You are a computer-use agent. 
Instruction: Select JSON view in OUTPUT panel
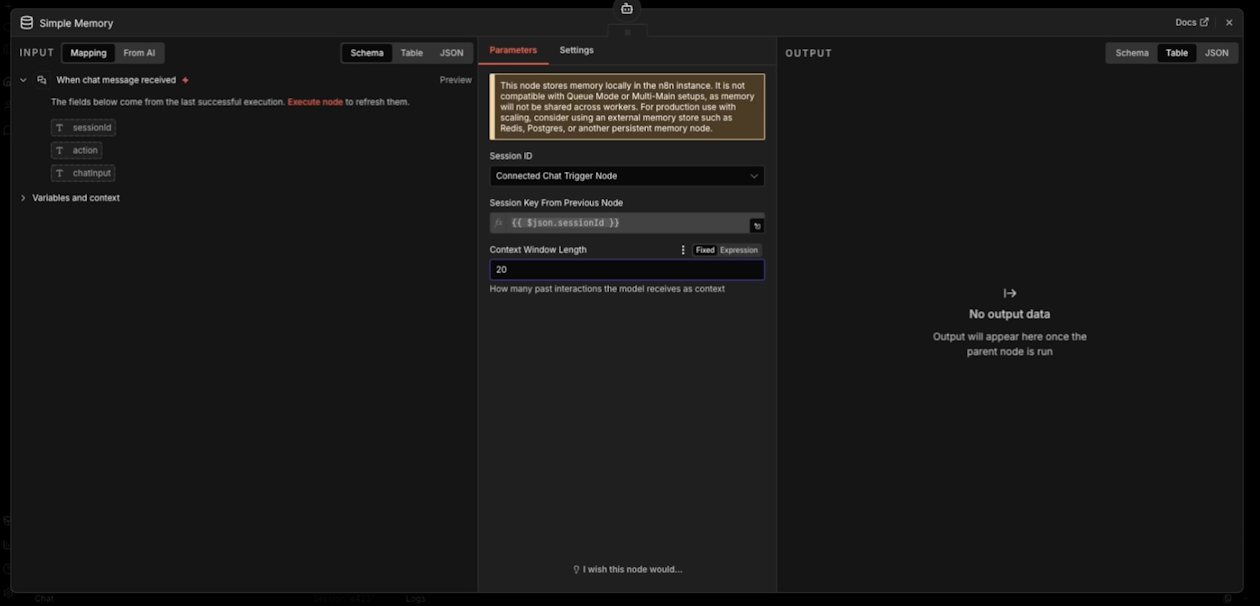click(x=1217, y=53)
